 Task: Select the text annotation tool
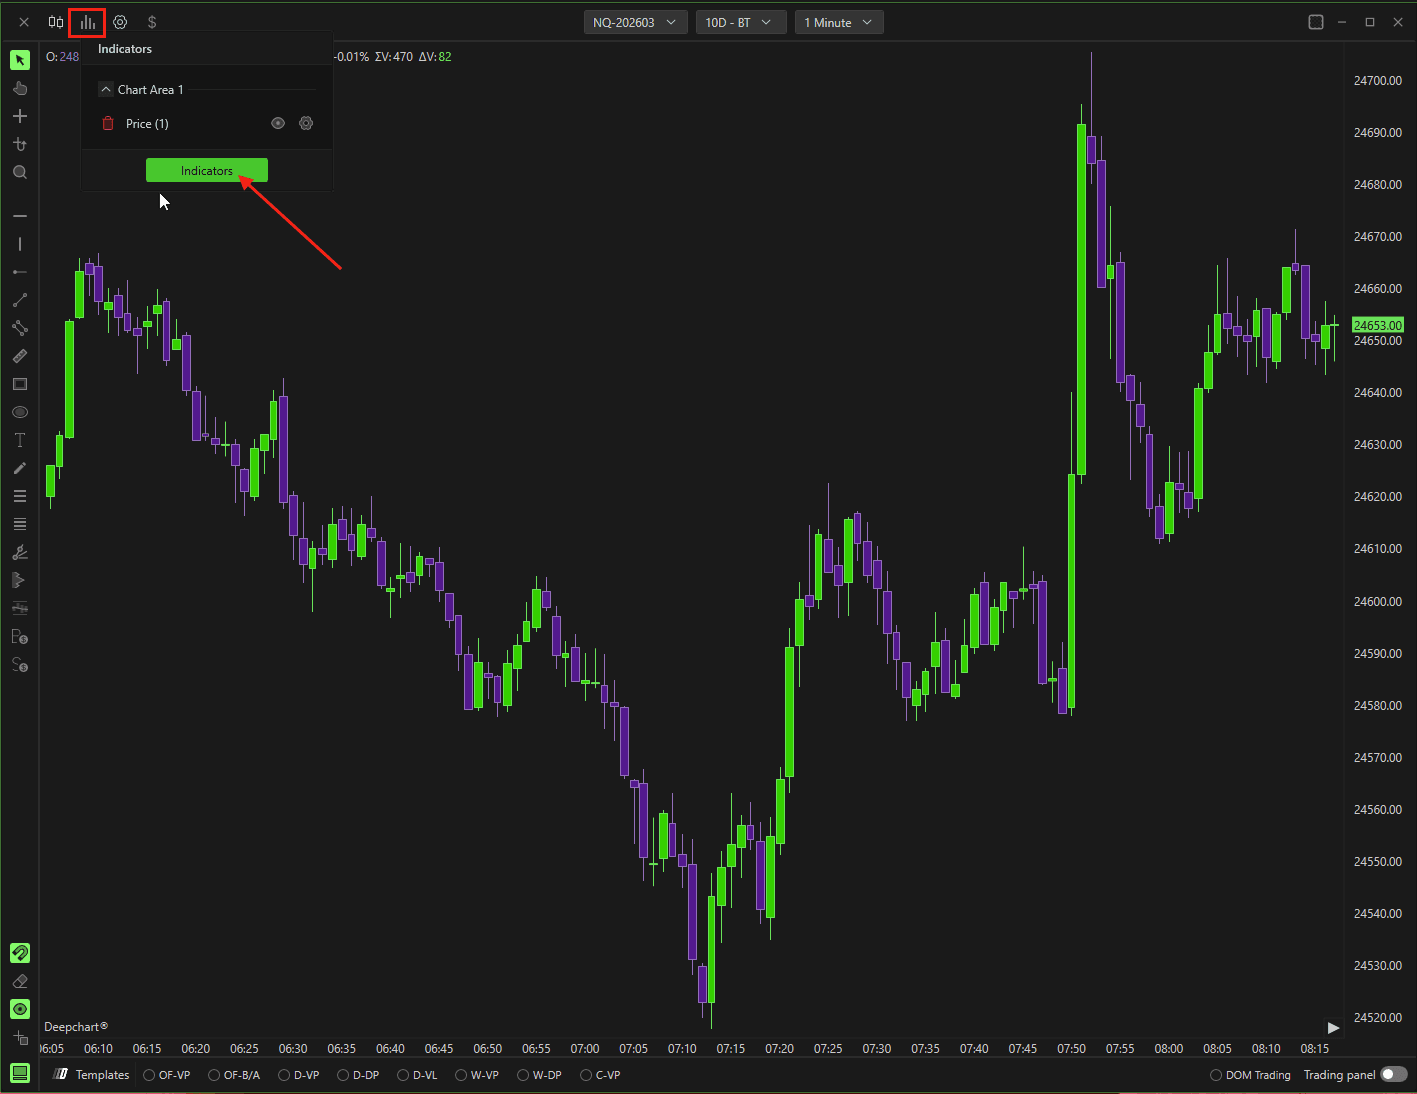point(20,440)
